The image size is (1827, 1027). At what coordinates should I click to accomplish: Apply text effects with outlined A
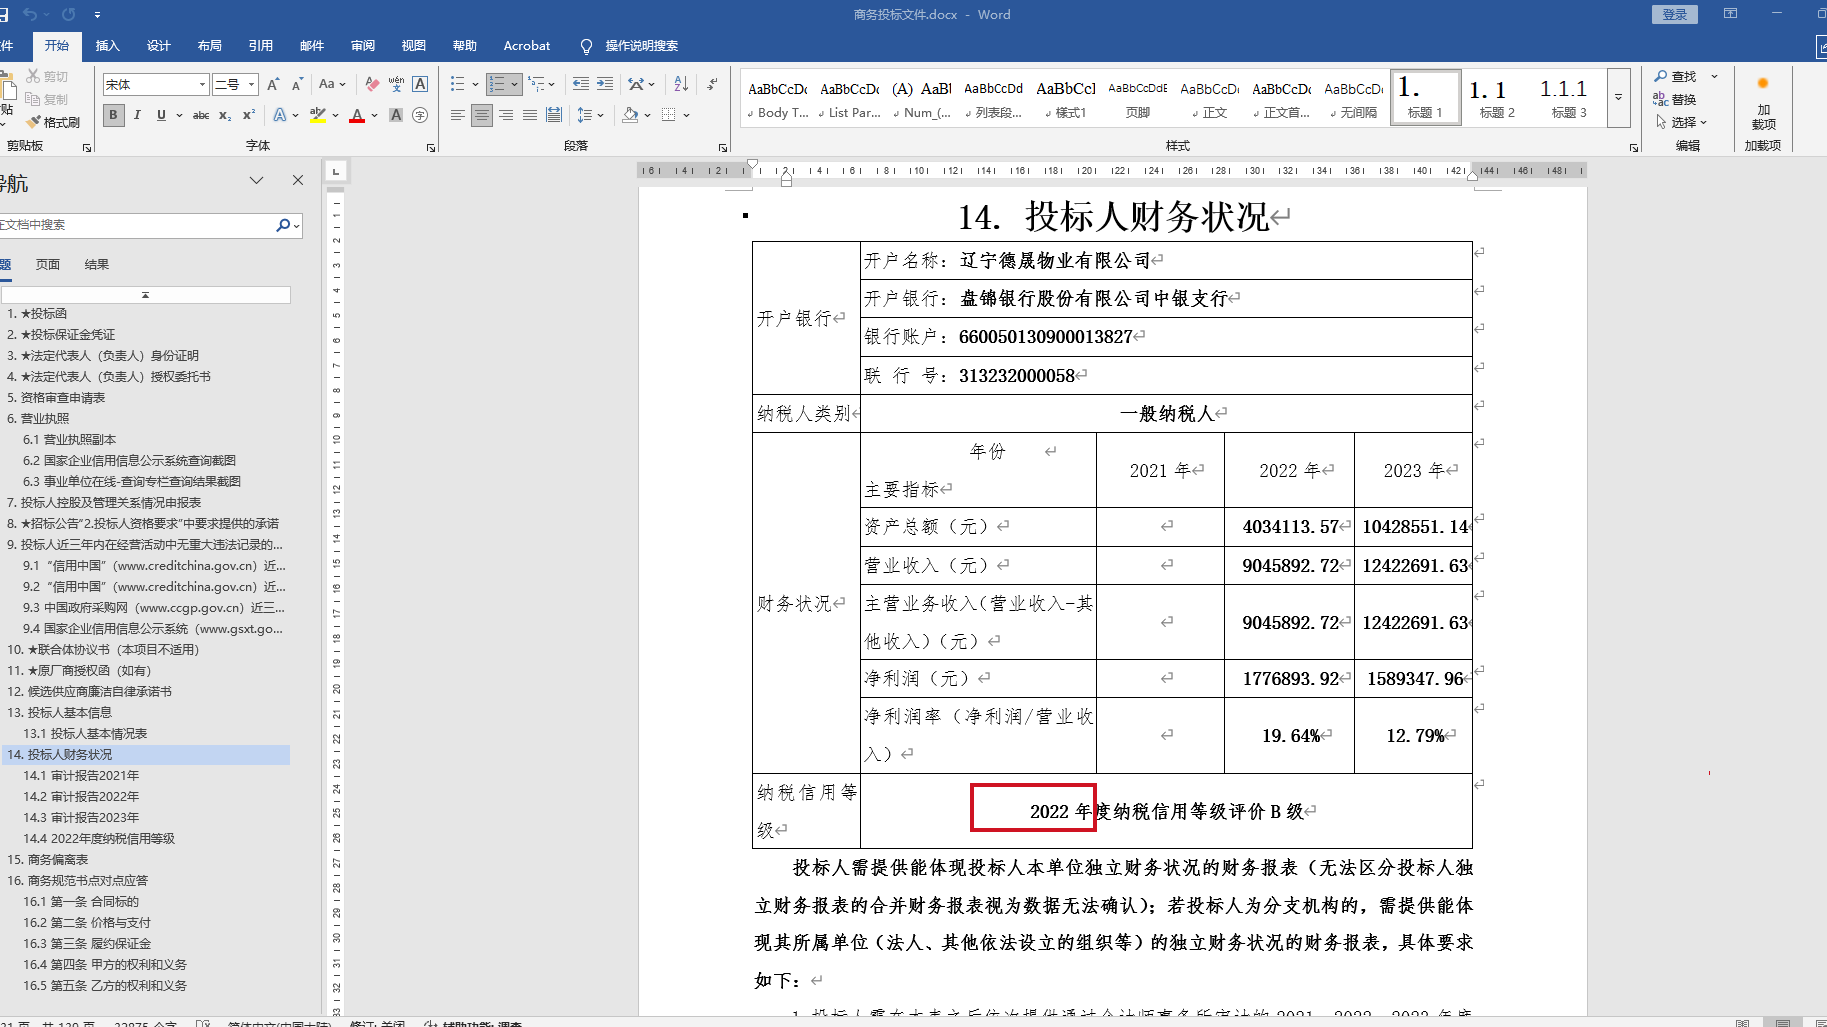(280, 115)
